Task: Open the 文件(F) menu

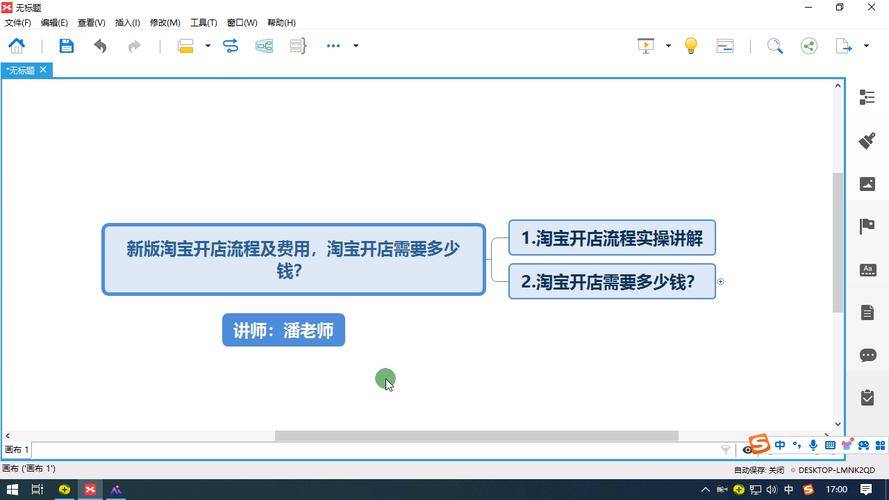Action: click(18, 23)
